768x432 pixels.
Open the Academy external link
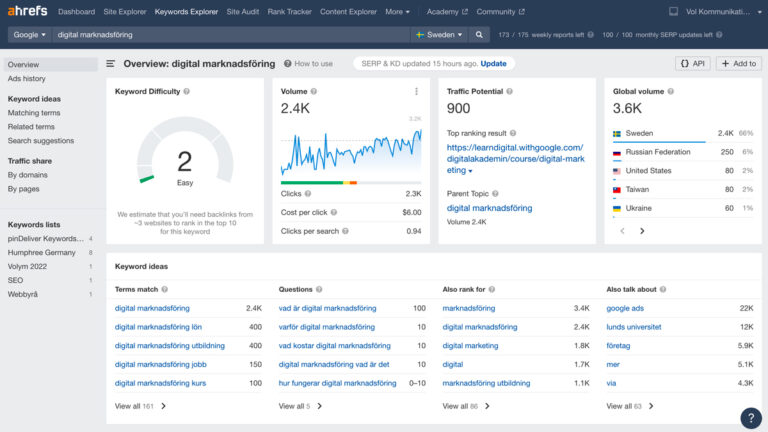pyautogui.click(x=447, y=11)
